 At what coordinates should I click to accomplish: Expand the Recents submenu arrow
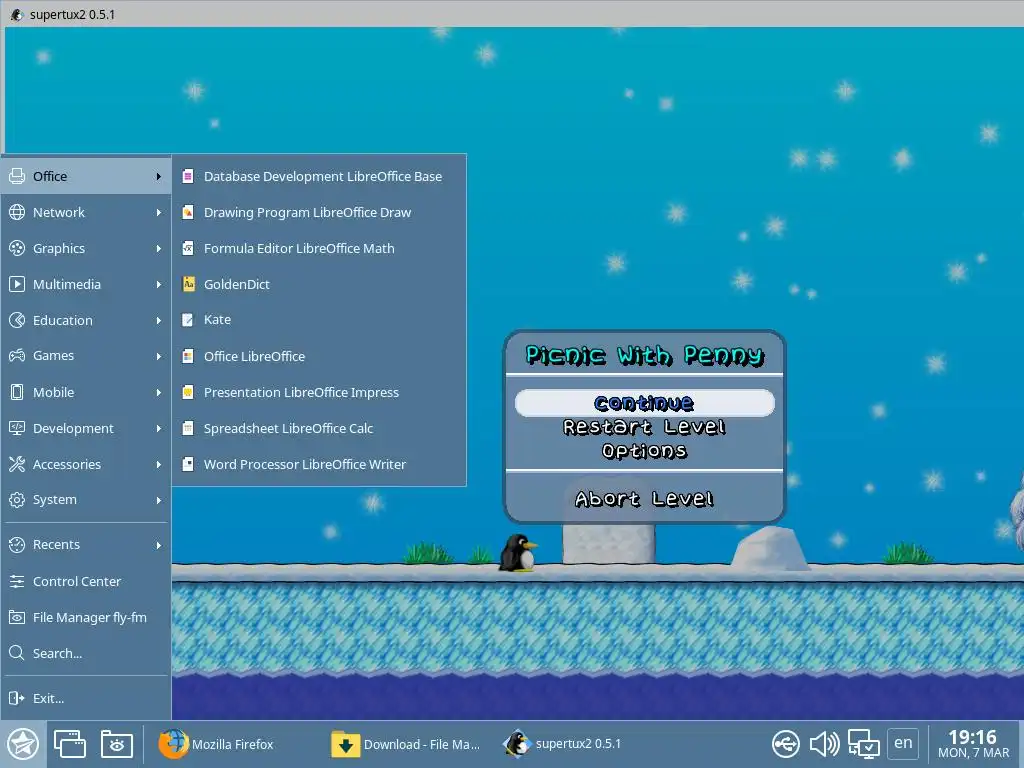point(159,545)
